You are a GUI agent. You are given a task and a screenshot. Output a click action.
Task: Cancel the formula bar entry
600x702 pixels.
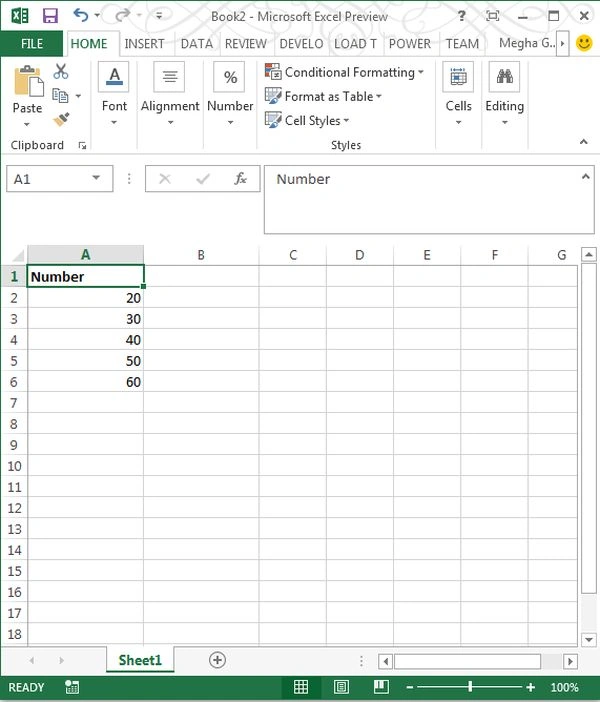165,179
